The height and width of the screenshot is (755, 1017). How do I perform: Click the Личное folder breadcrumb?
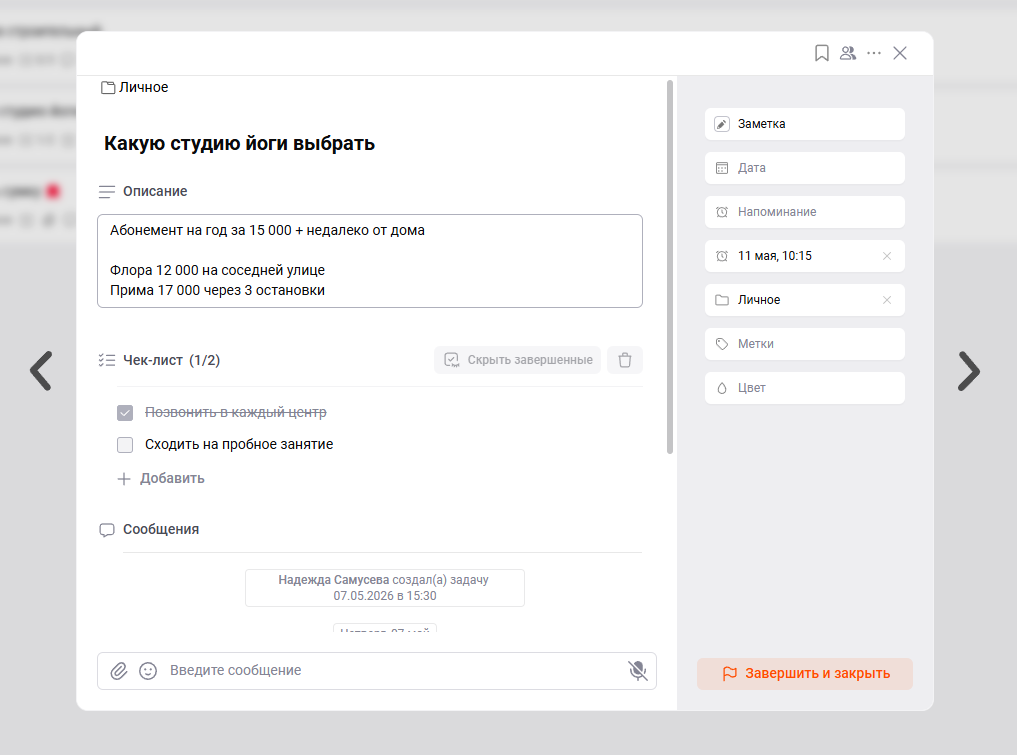coord(135,87)
